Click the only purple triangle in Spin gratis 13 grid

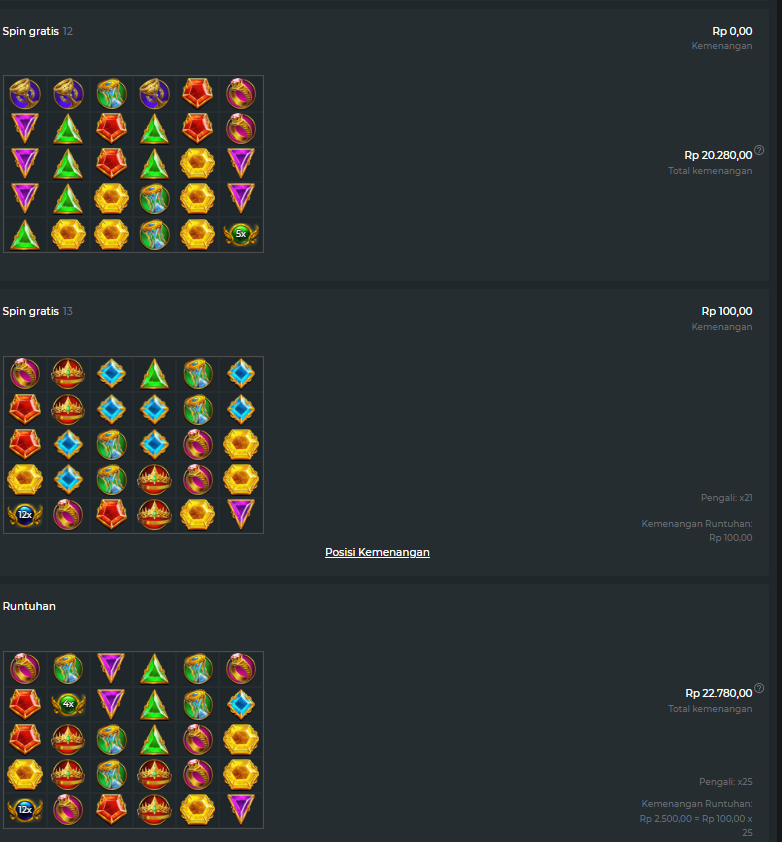pos(241,514)
